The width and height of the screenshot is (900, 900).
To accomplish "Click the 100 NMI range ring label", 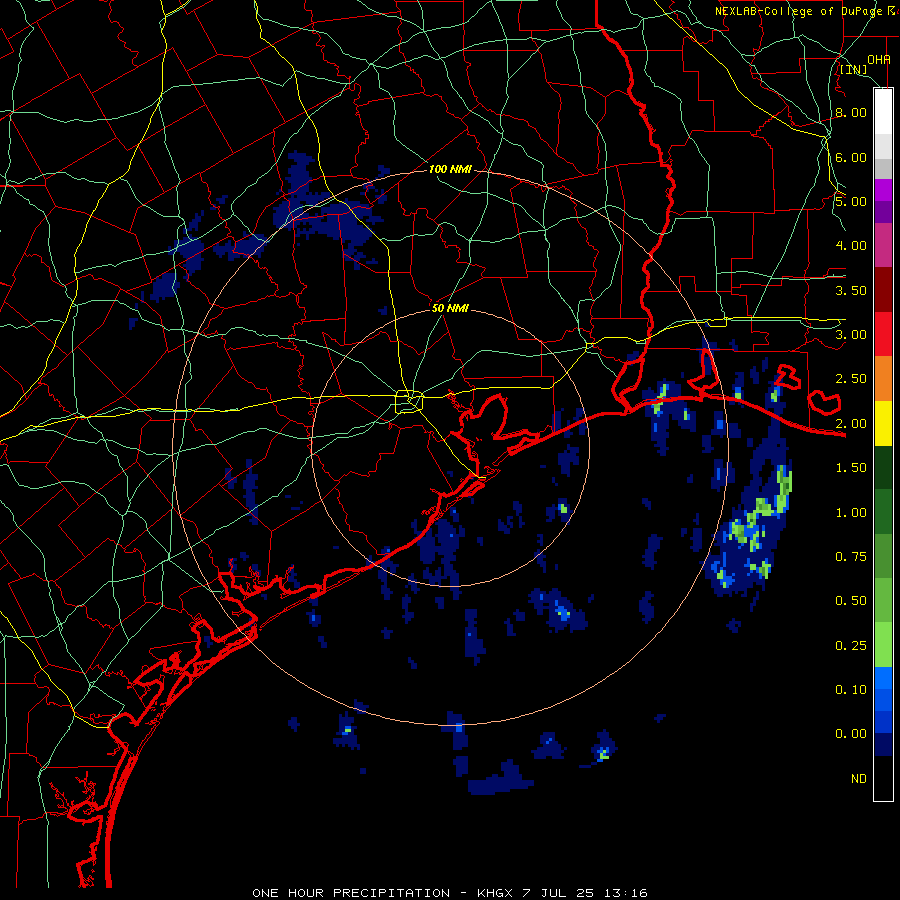I will click(450, 169).
